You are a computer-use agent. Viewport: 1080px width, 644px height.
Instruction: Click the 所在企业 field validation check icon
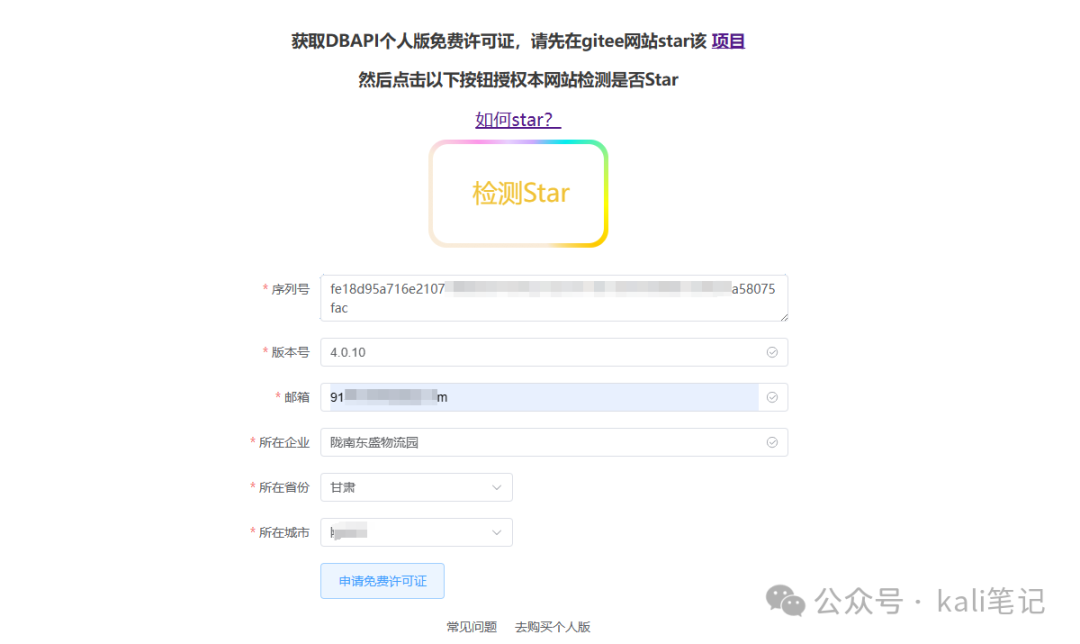point(772,442)
